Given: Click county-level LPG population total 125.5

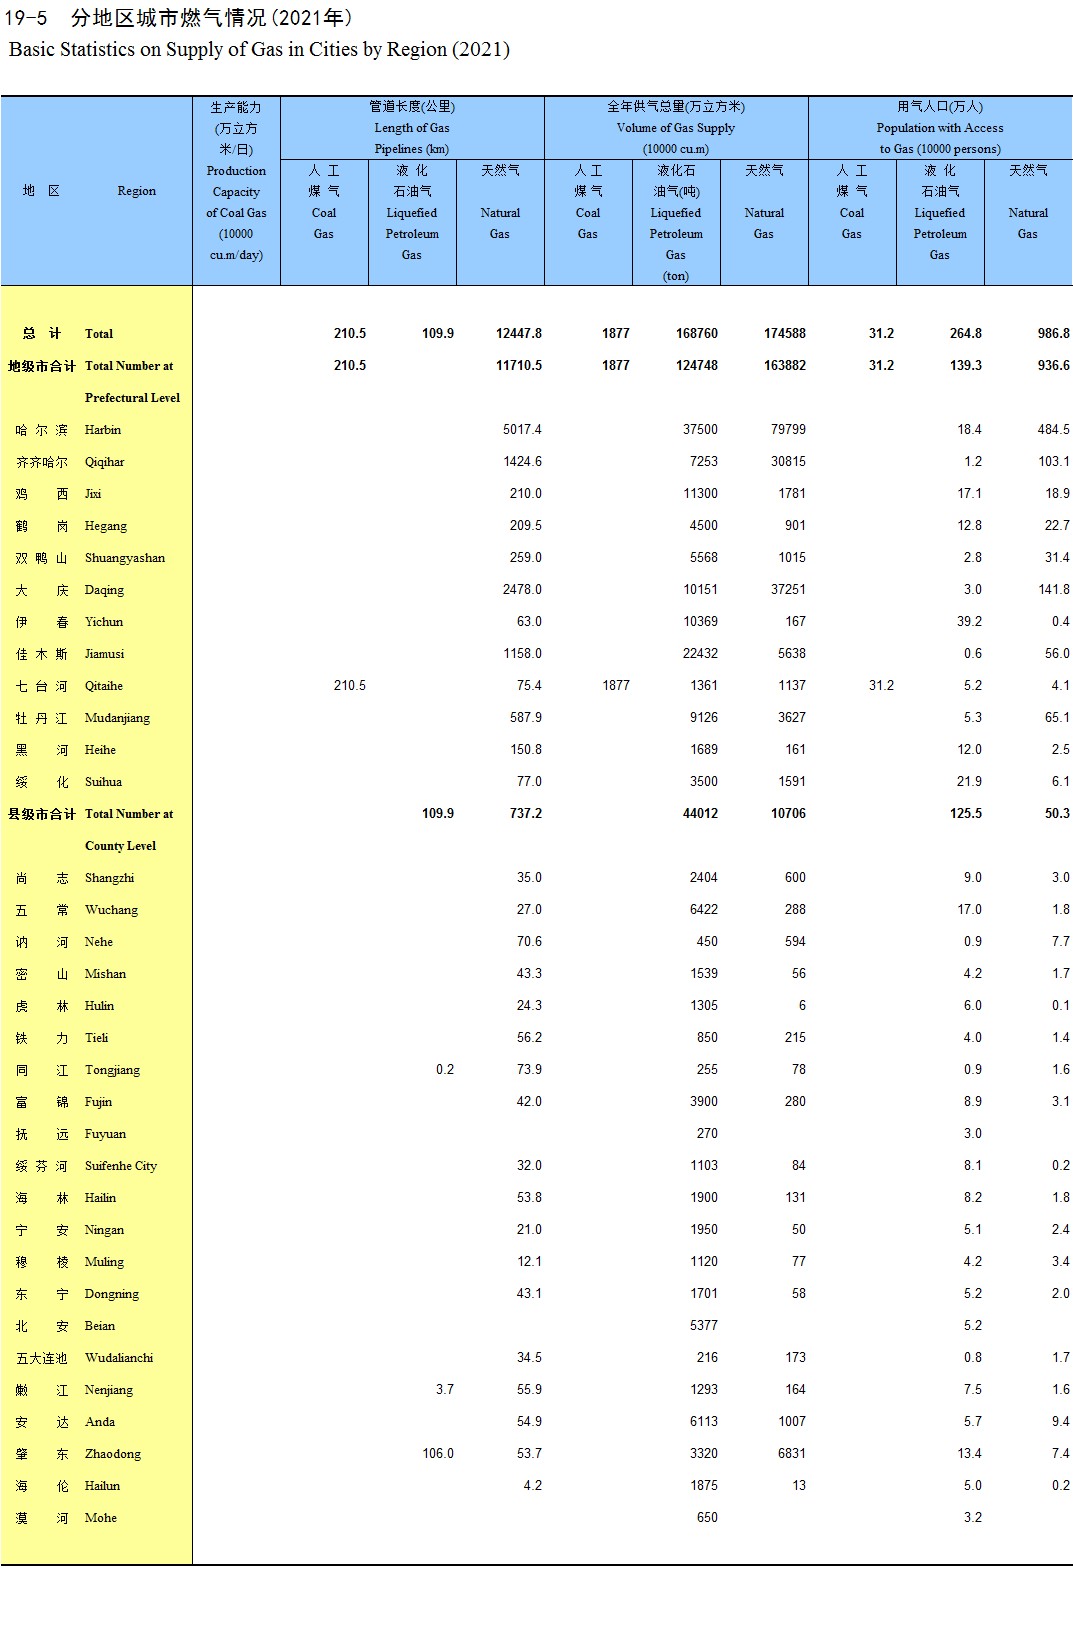Looking at the screenshot, I should [966, 814].
